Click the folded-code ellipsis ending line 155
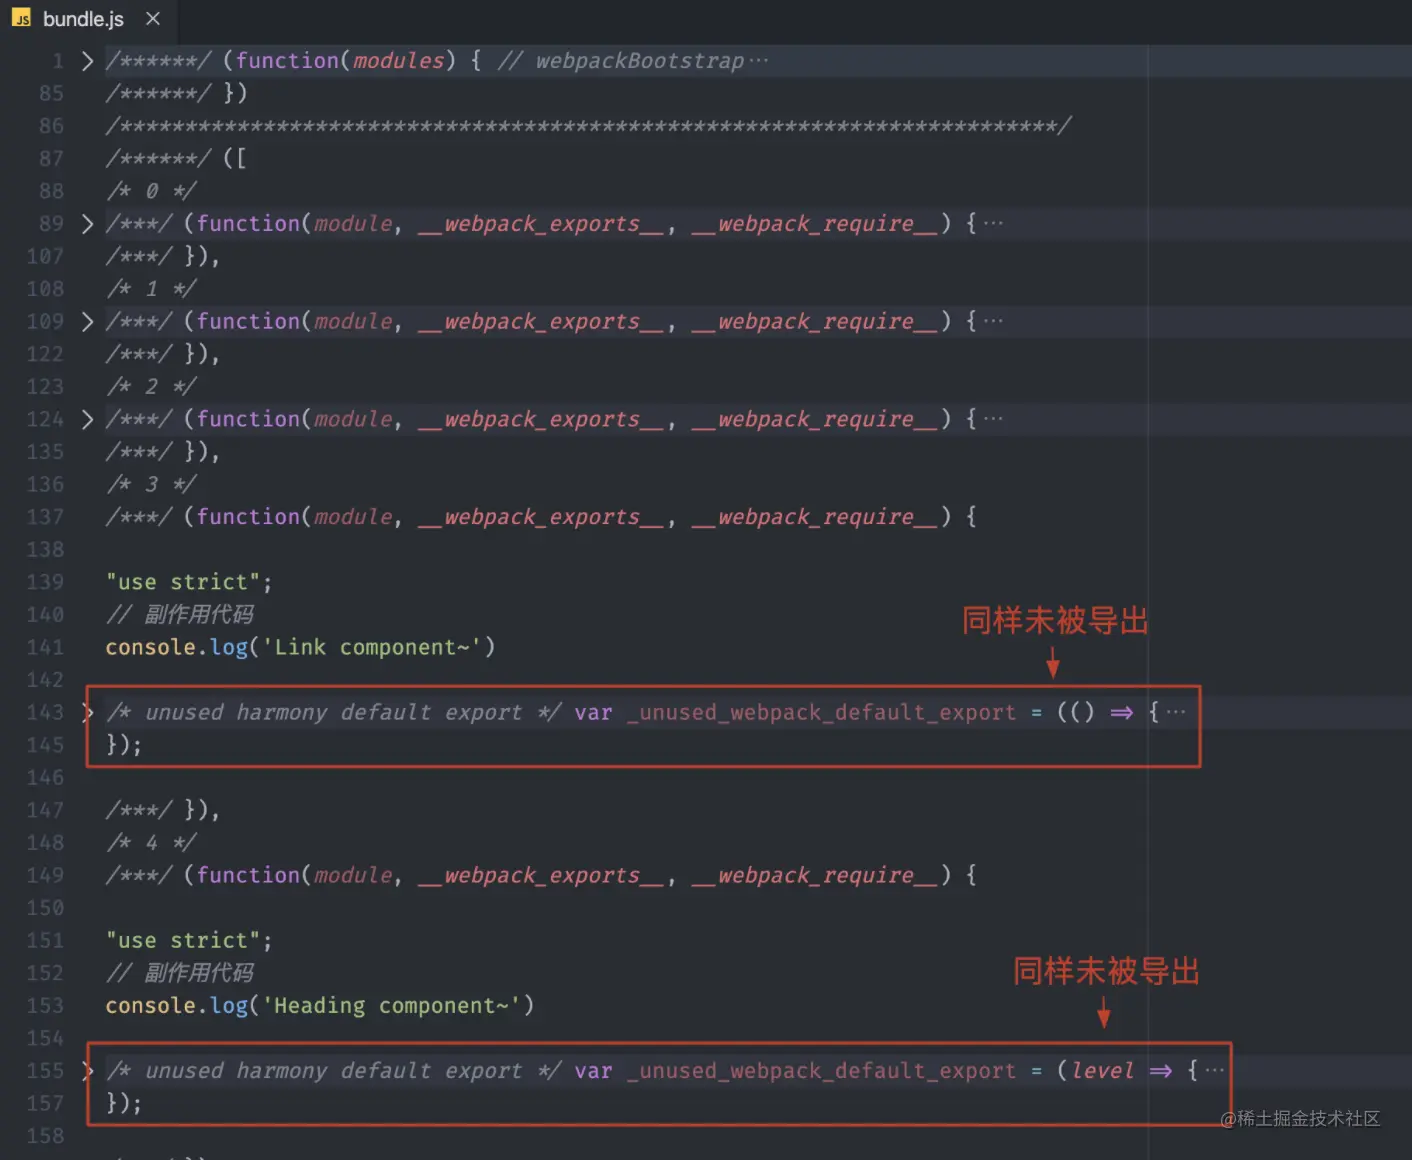Image resolution: width=1412 pixels, height=1160 pixels. pyautogui.click(x=1215, y=1071)
